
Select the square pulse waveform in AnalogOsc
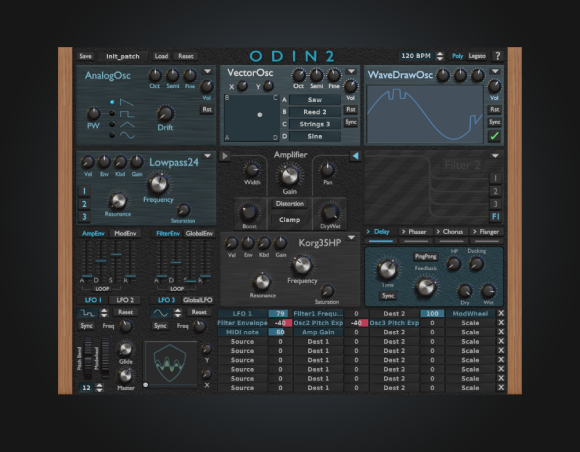[x=112, y=113]
